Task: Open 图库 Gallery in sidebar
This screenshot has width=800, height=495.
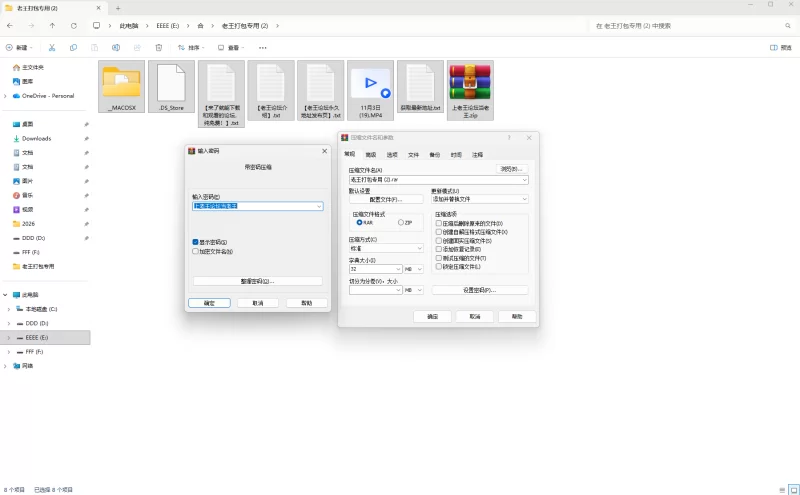Action: [x=23, y=82]
